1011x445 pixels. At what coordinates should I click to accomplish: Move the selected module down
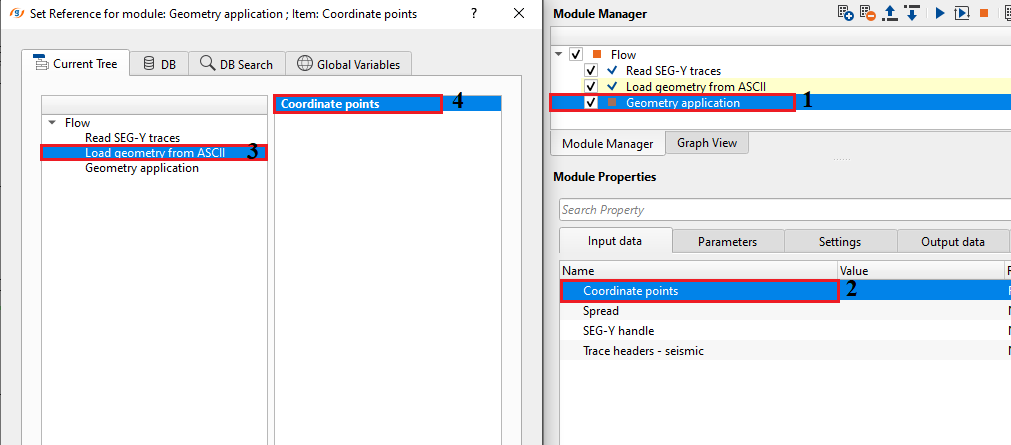click(x=911, y=14)
